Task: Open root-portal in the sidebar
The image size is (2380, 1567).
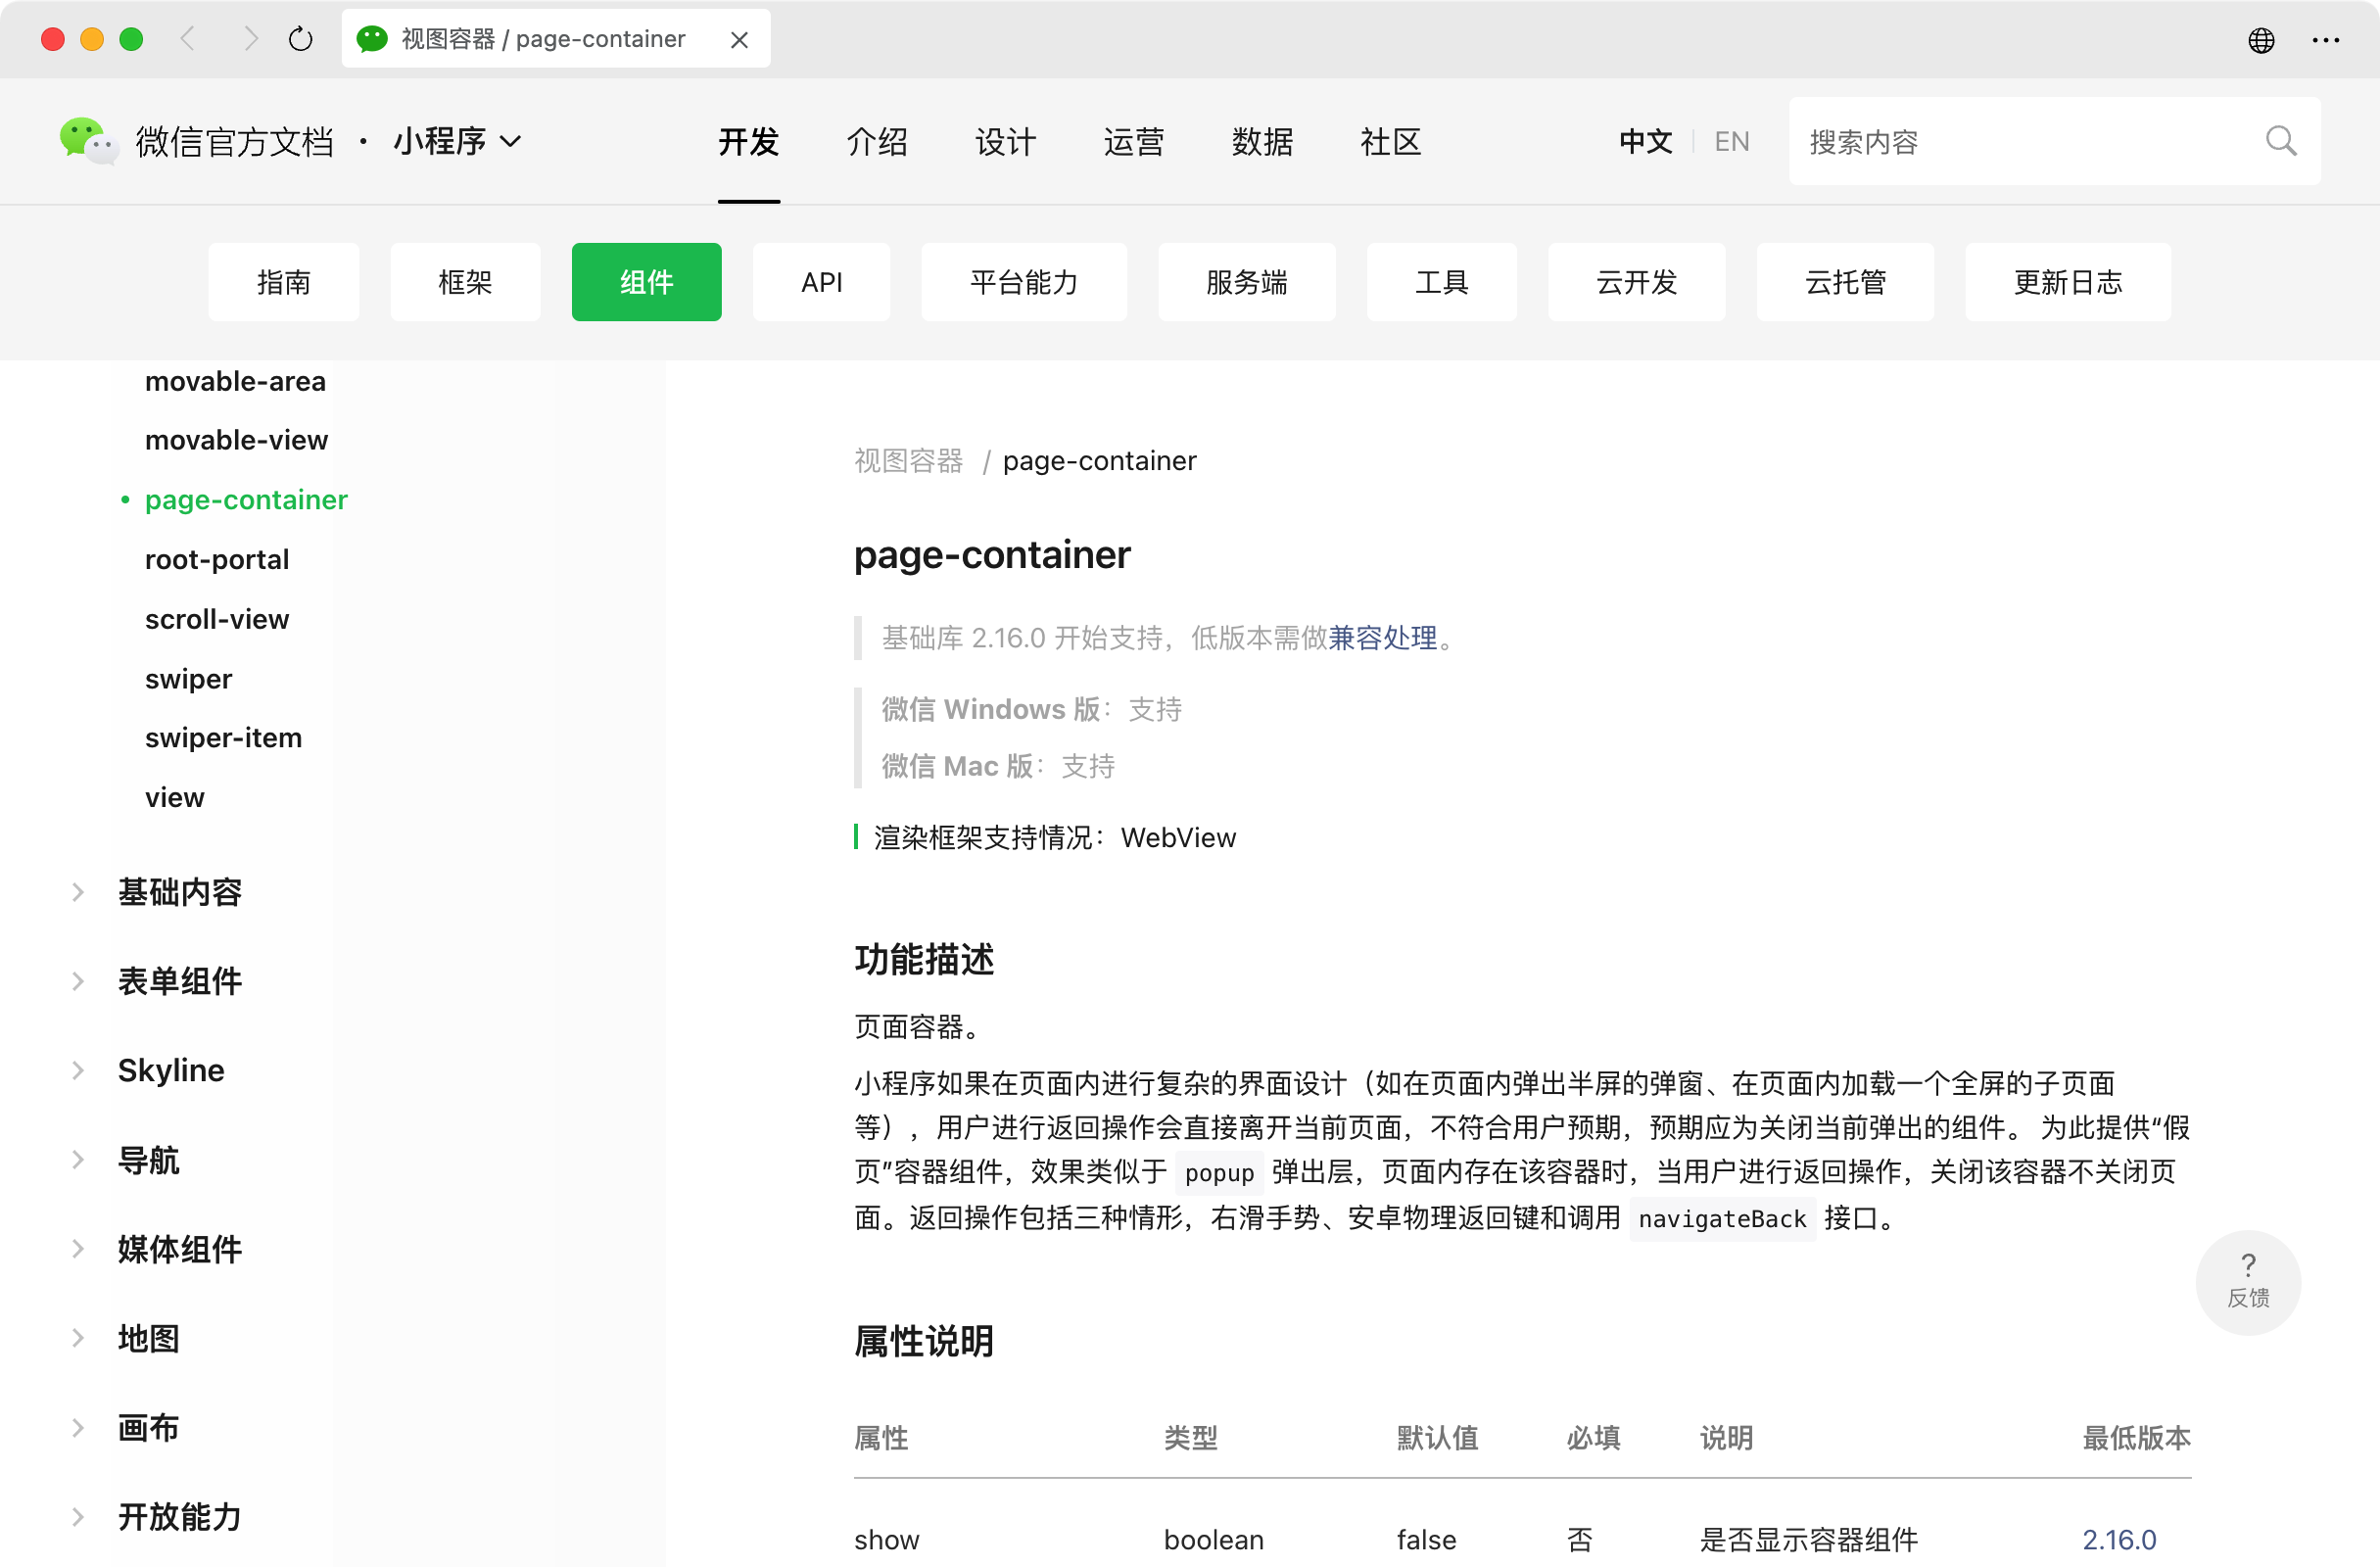Action: click(217, 559)
